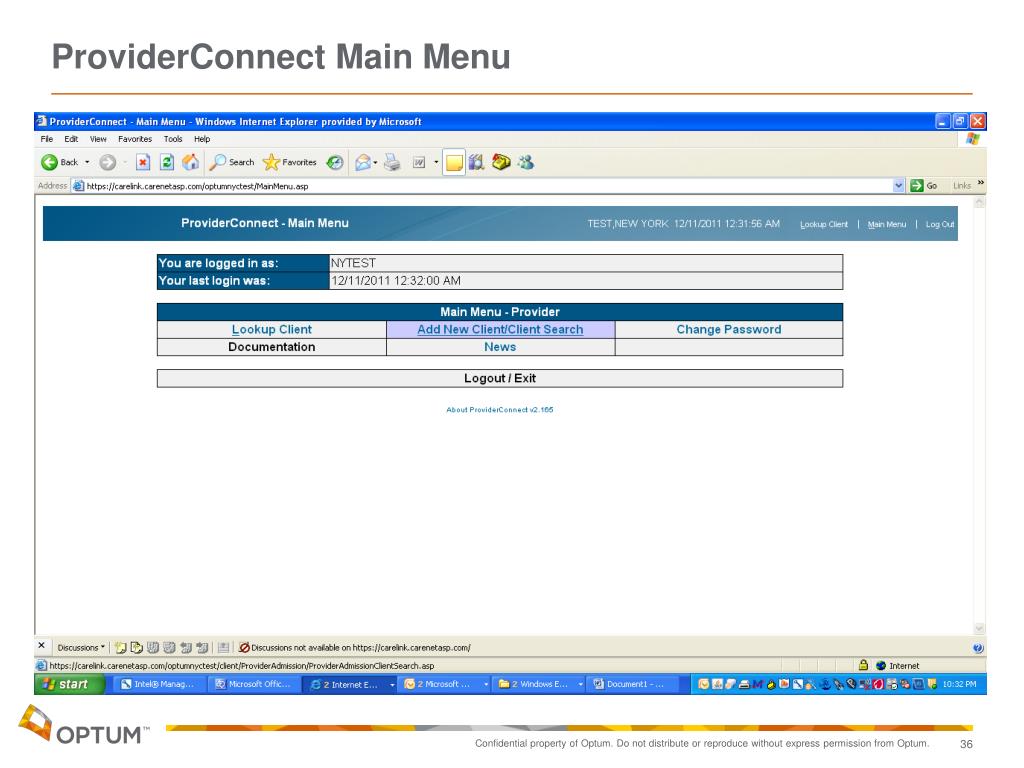Click the History clock icon
1024x768 pixels.
pyautogui.click(x=335, y=162)
